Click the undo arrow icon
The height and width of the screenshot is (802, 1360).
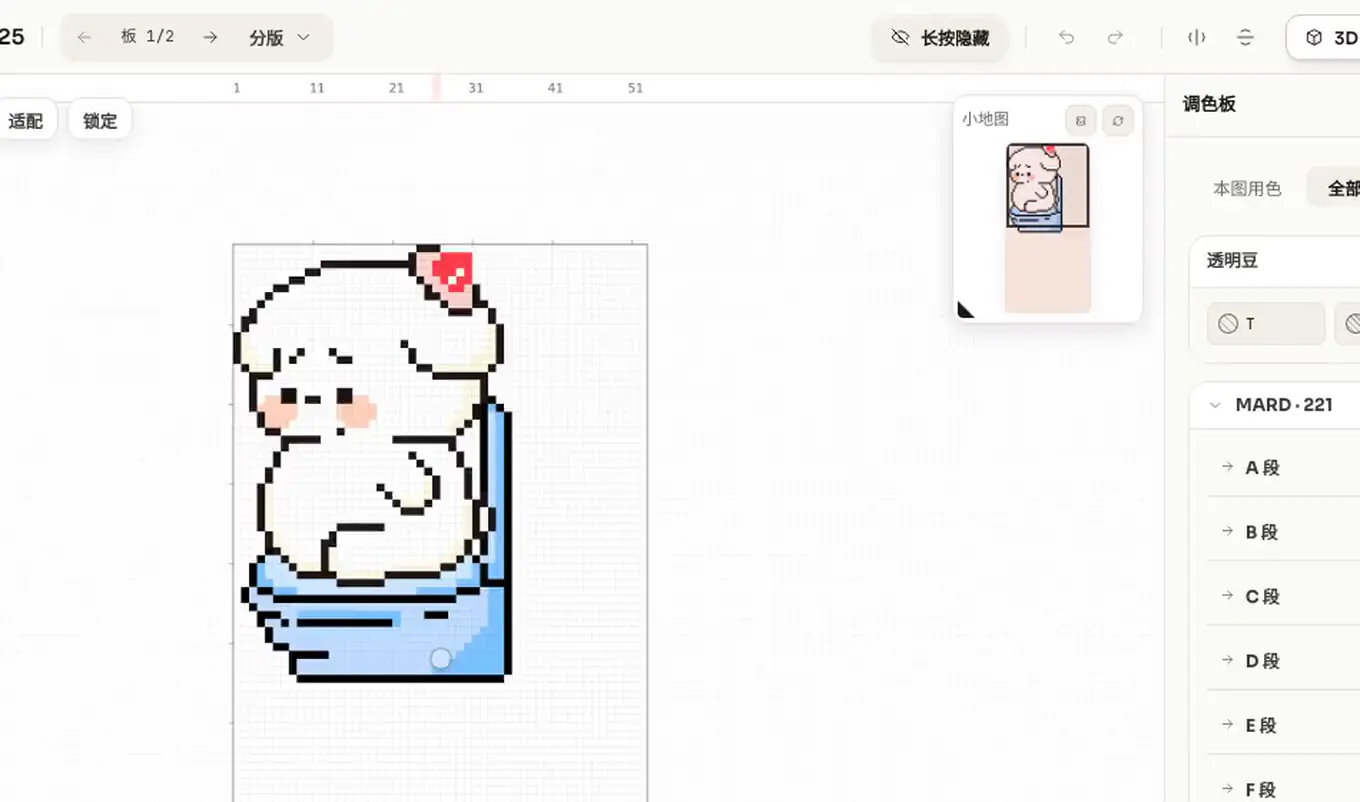(1066, 38)
